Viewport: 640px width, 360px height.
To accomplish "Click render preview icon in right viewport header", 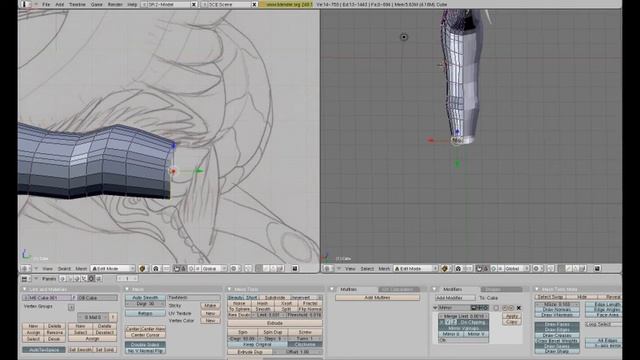I will [598, 269].
